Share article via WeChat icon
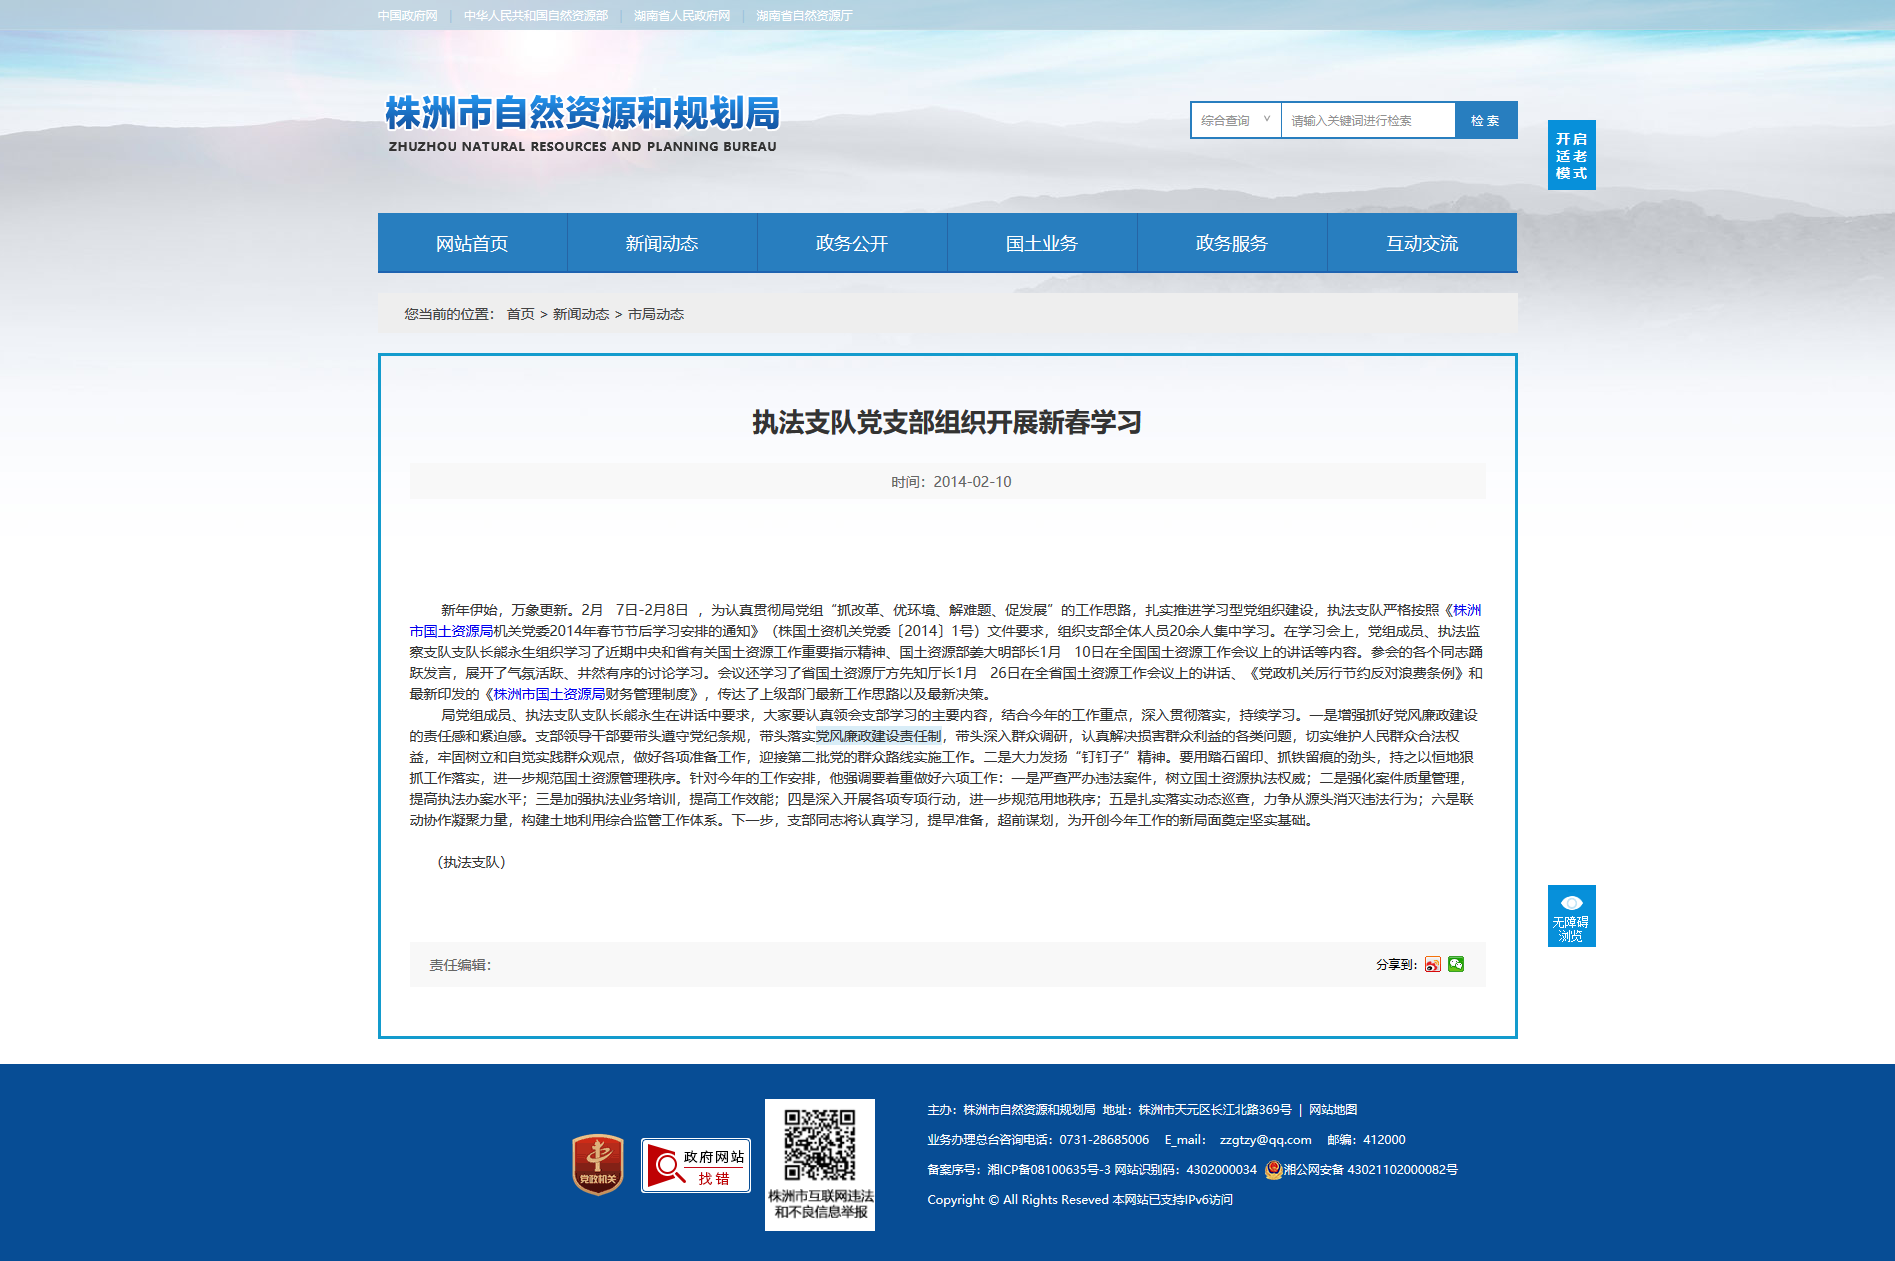 point(1456,964)
